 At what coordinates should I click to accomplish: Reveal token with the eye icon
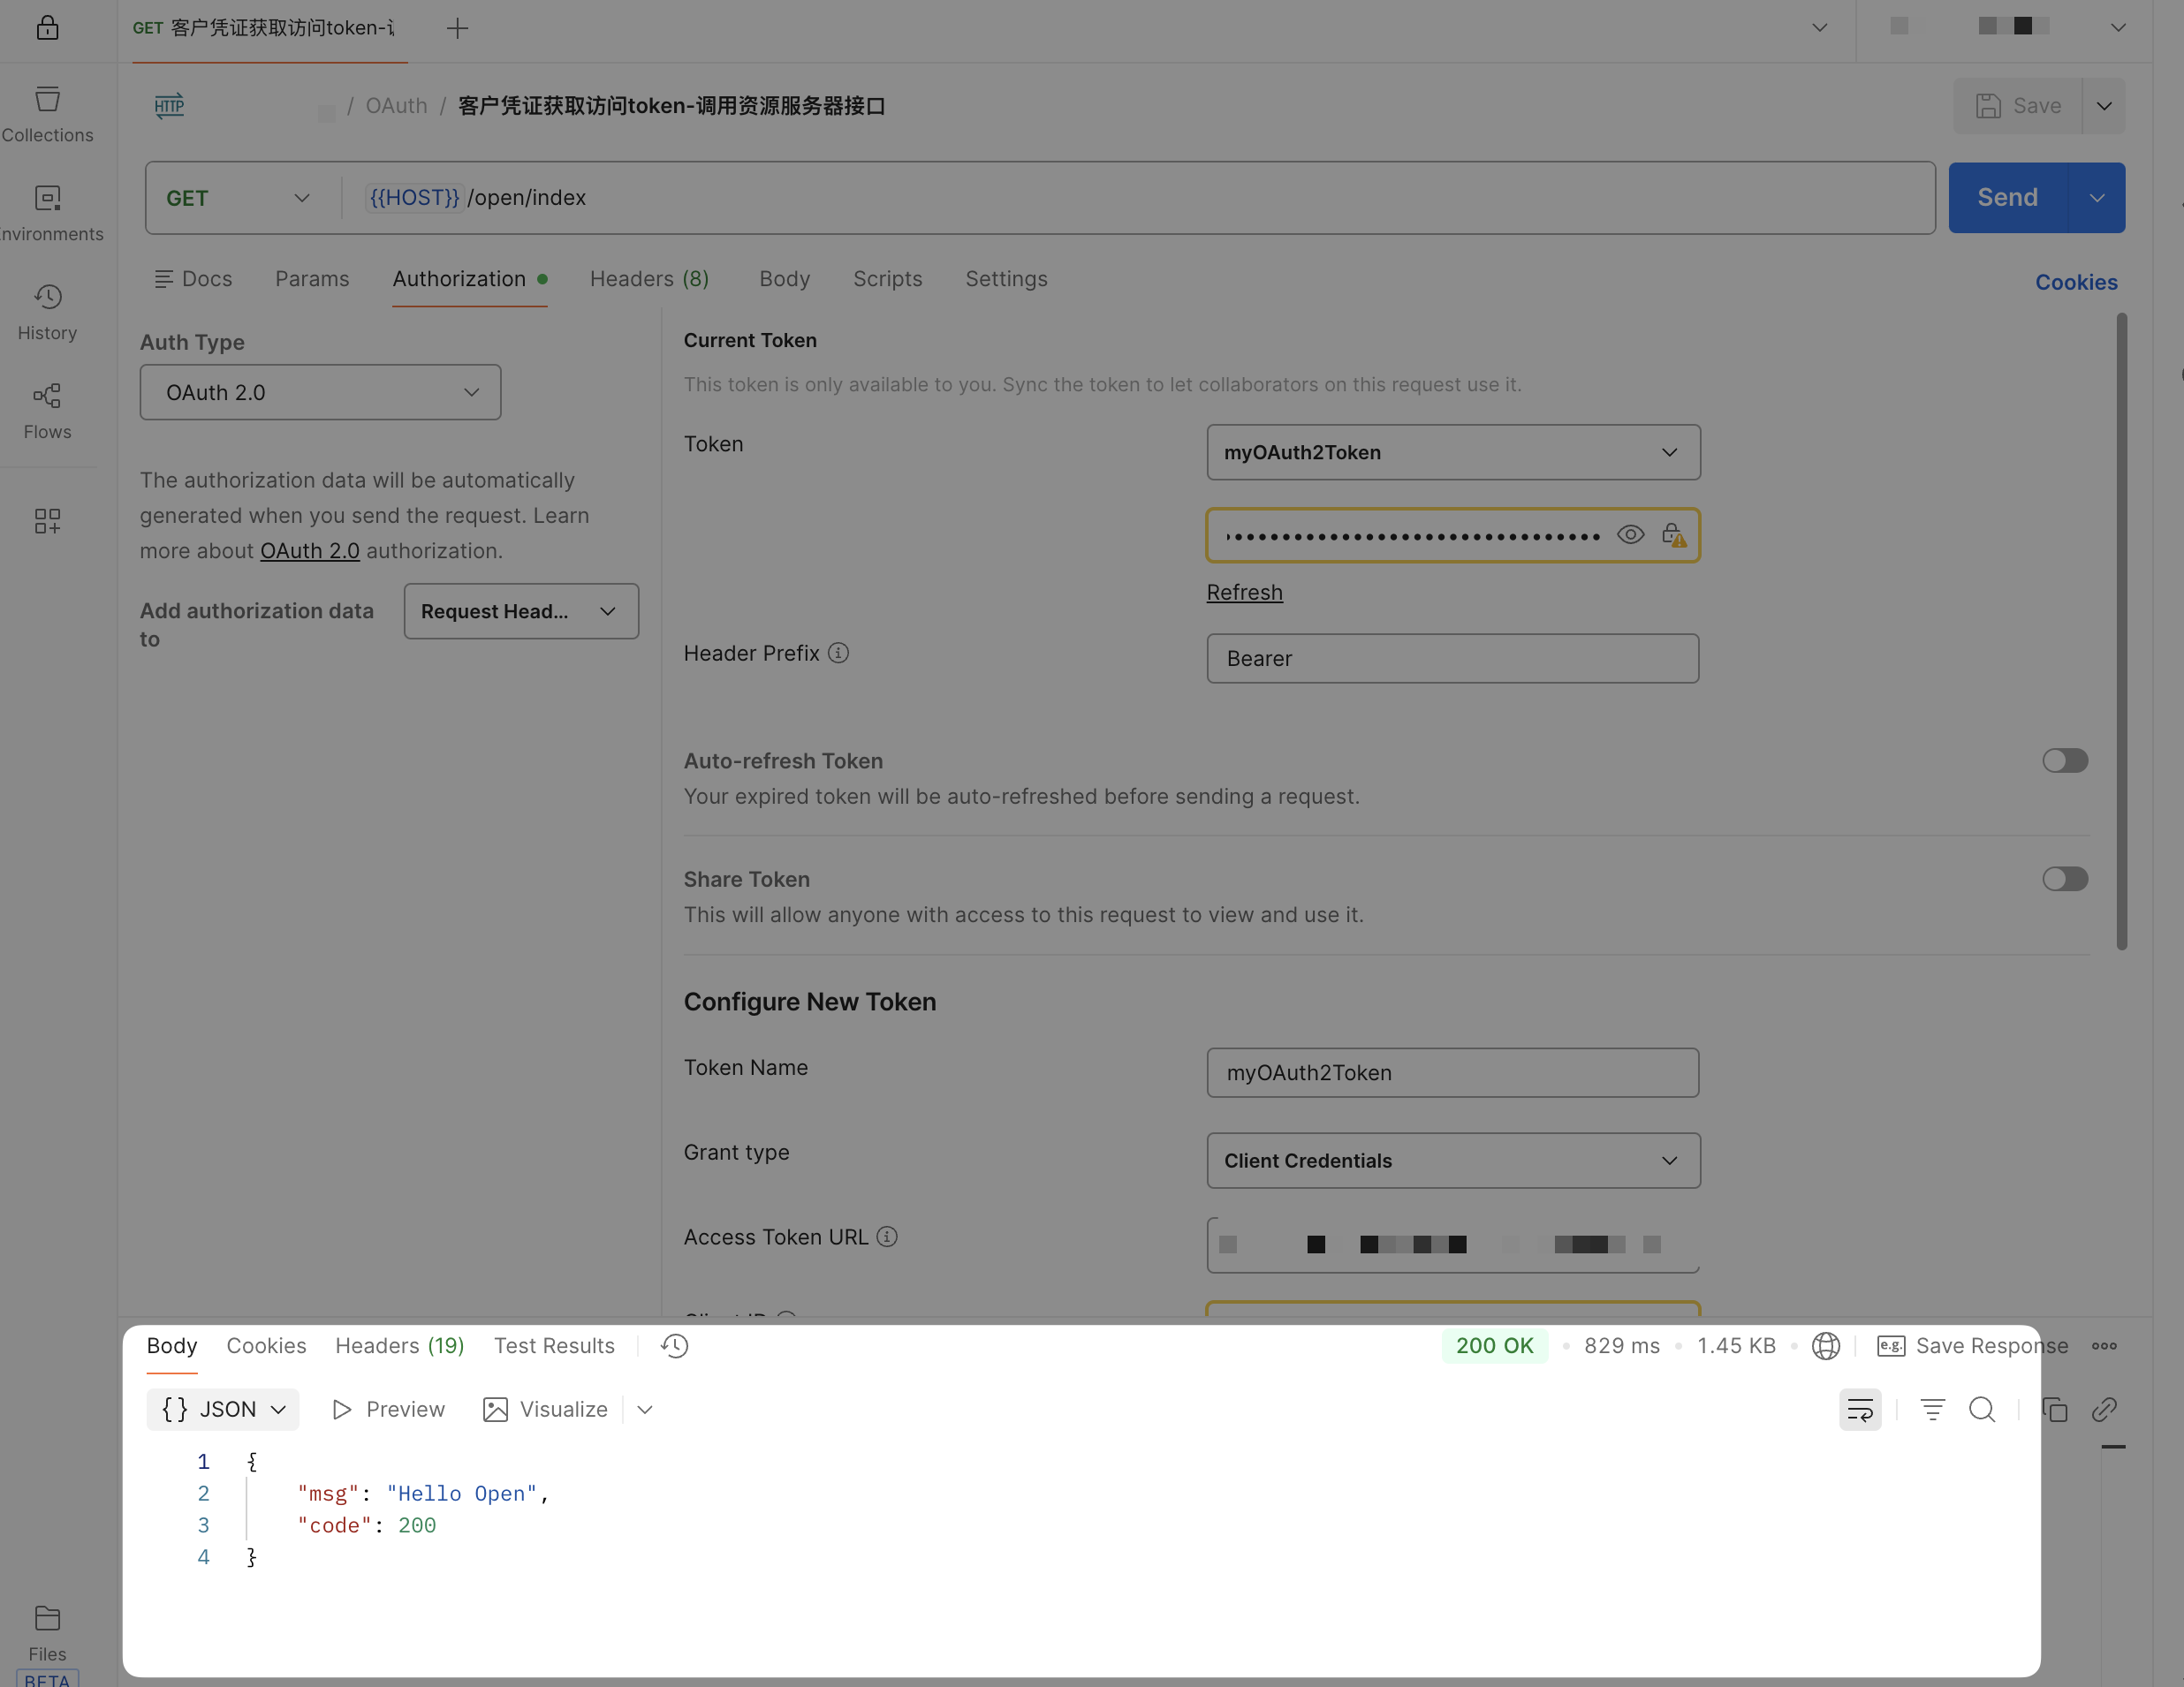coord(1630,535)
